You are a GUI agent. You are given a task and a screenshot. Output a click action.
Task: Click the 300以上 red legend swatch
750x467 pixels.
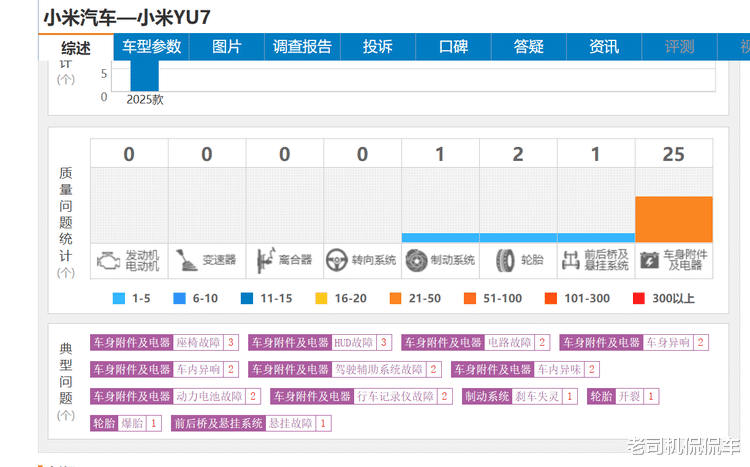(x=639, y=299)
